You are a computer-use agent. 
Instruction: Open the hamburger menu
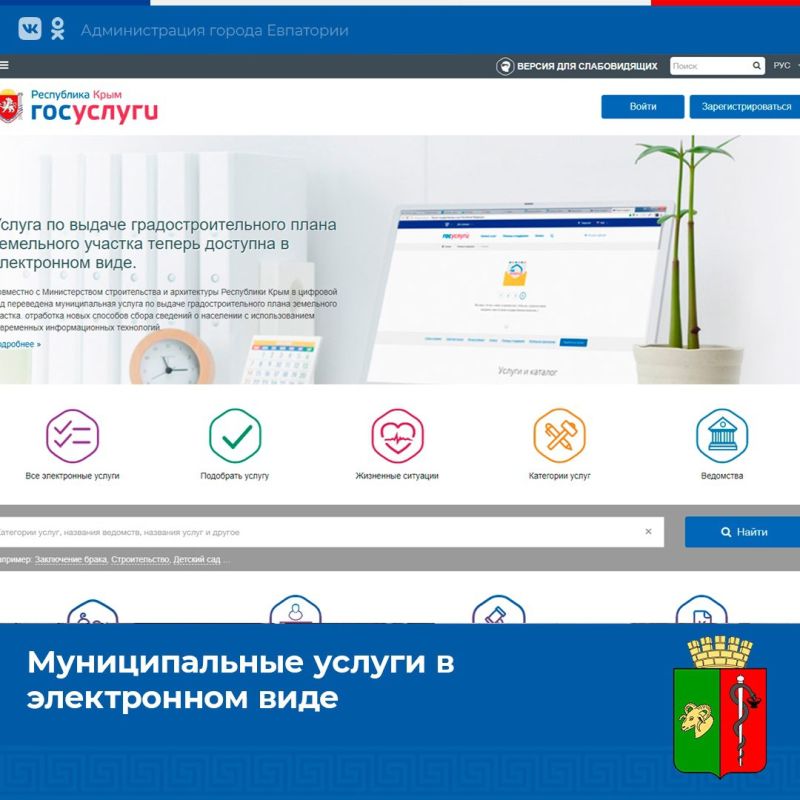5,66
